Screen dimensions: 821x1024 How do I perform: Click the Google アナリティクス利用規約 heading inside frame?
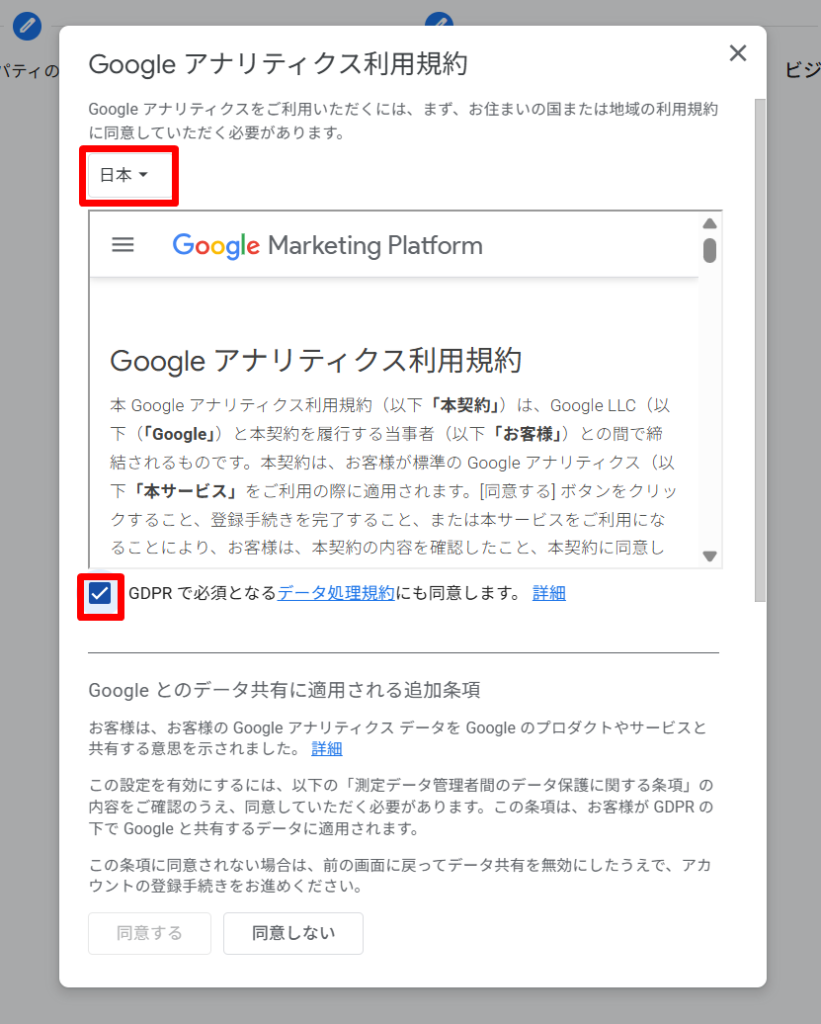(x=315, y=360)
